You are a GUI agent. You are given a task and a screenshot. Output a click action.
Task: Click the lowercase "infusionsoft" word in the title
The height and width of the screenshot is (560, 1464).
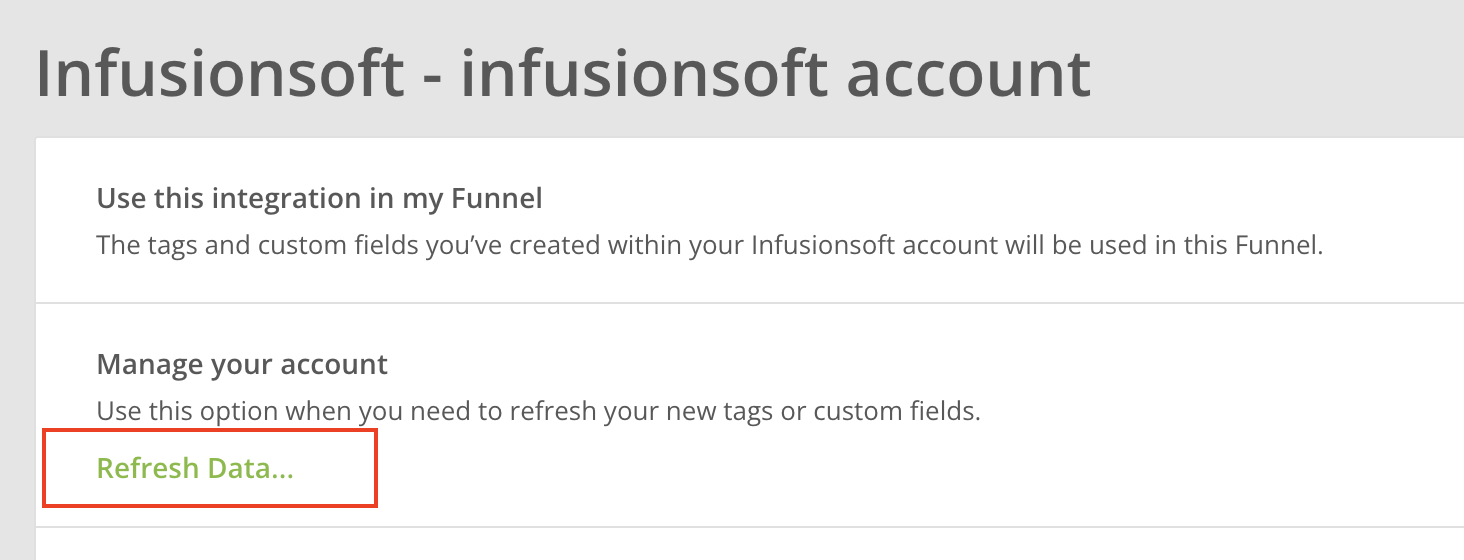click(x=643, y=73)
